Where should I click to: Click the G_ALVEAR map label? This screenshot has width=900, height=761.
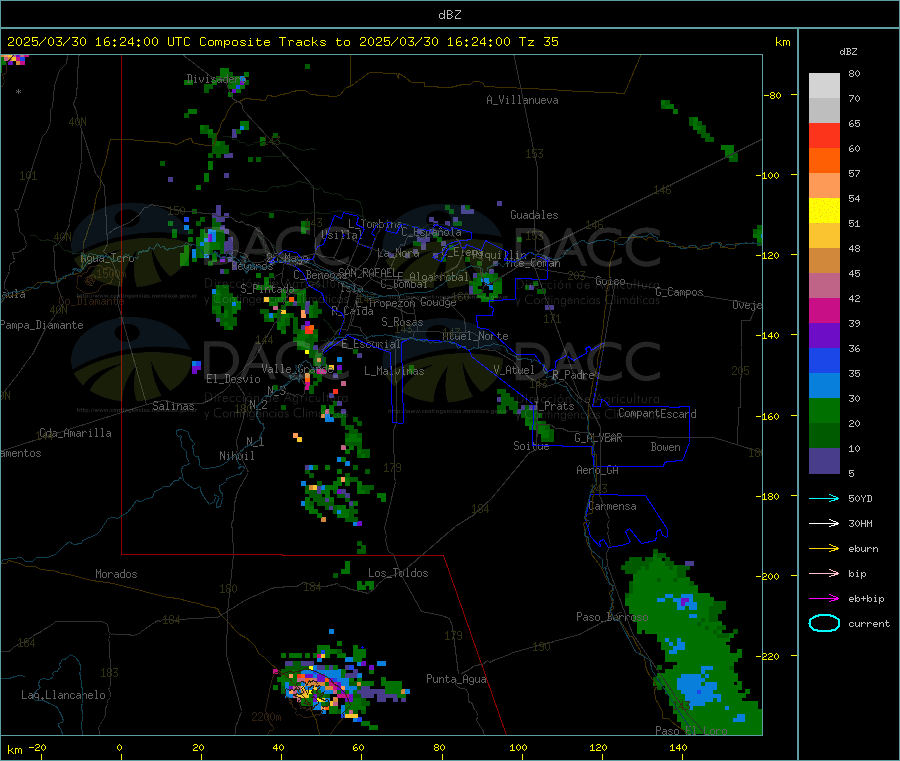(598, 438)
